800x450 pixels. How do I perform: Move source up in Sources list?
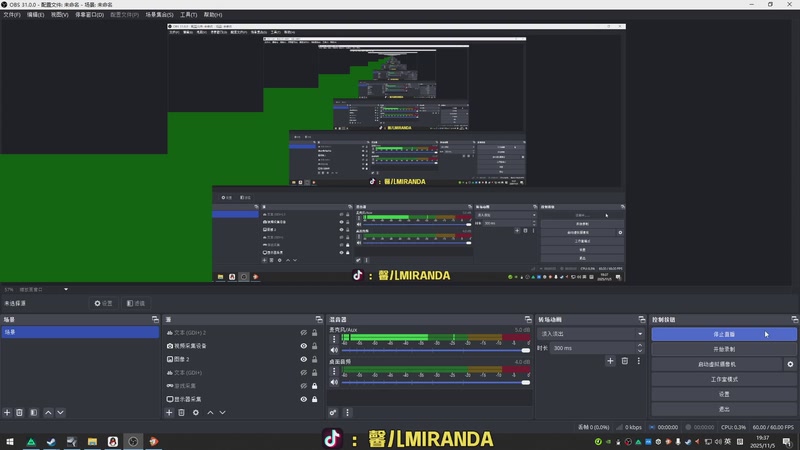point(210,412)
